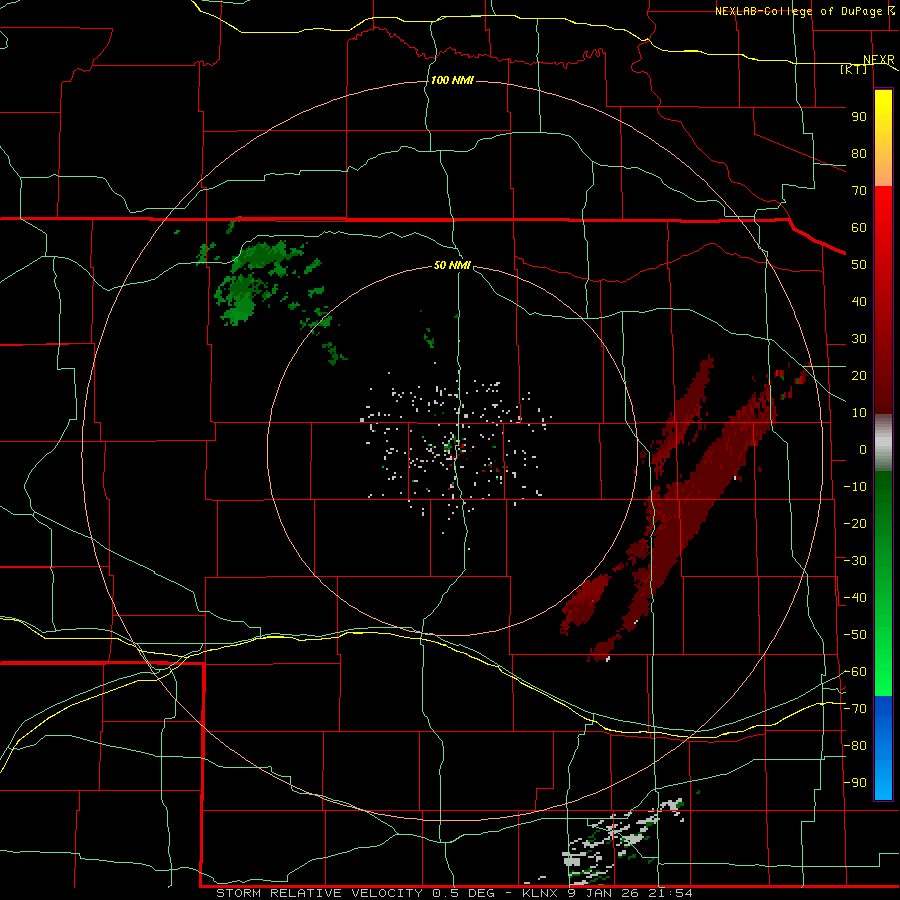Image resolution: width=900 pixels, height=900 pixels.
Task: Click the -90 scale value
Action: tap(855, 782)
